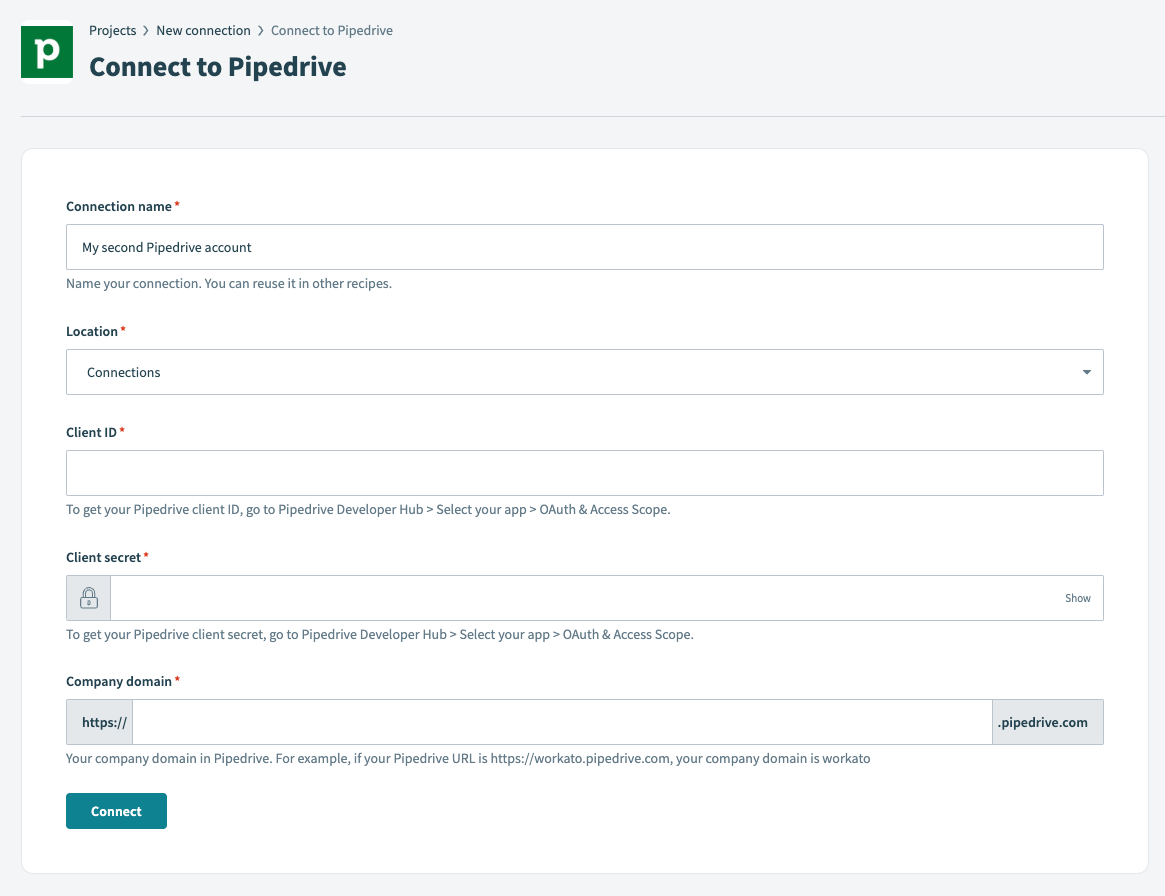
Task: Toggle Show to reveal the Client secret
Action: point(1077,597)
